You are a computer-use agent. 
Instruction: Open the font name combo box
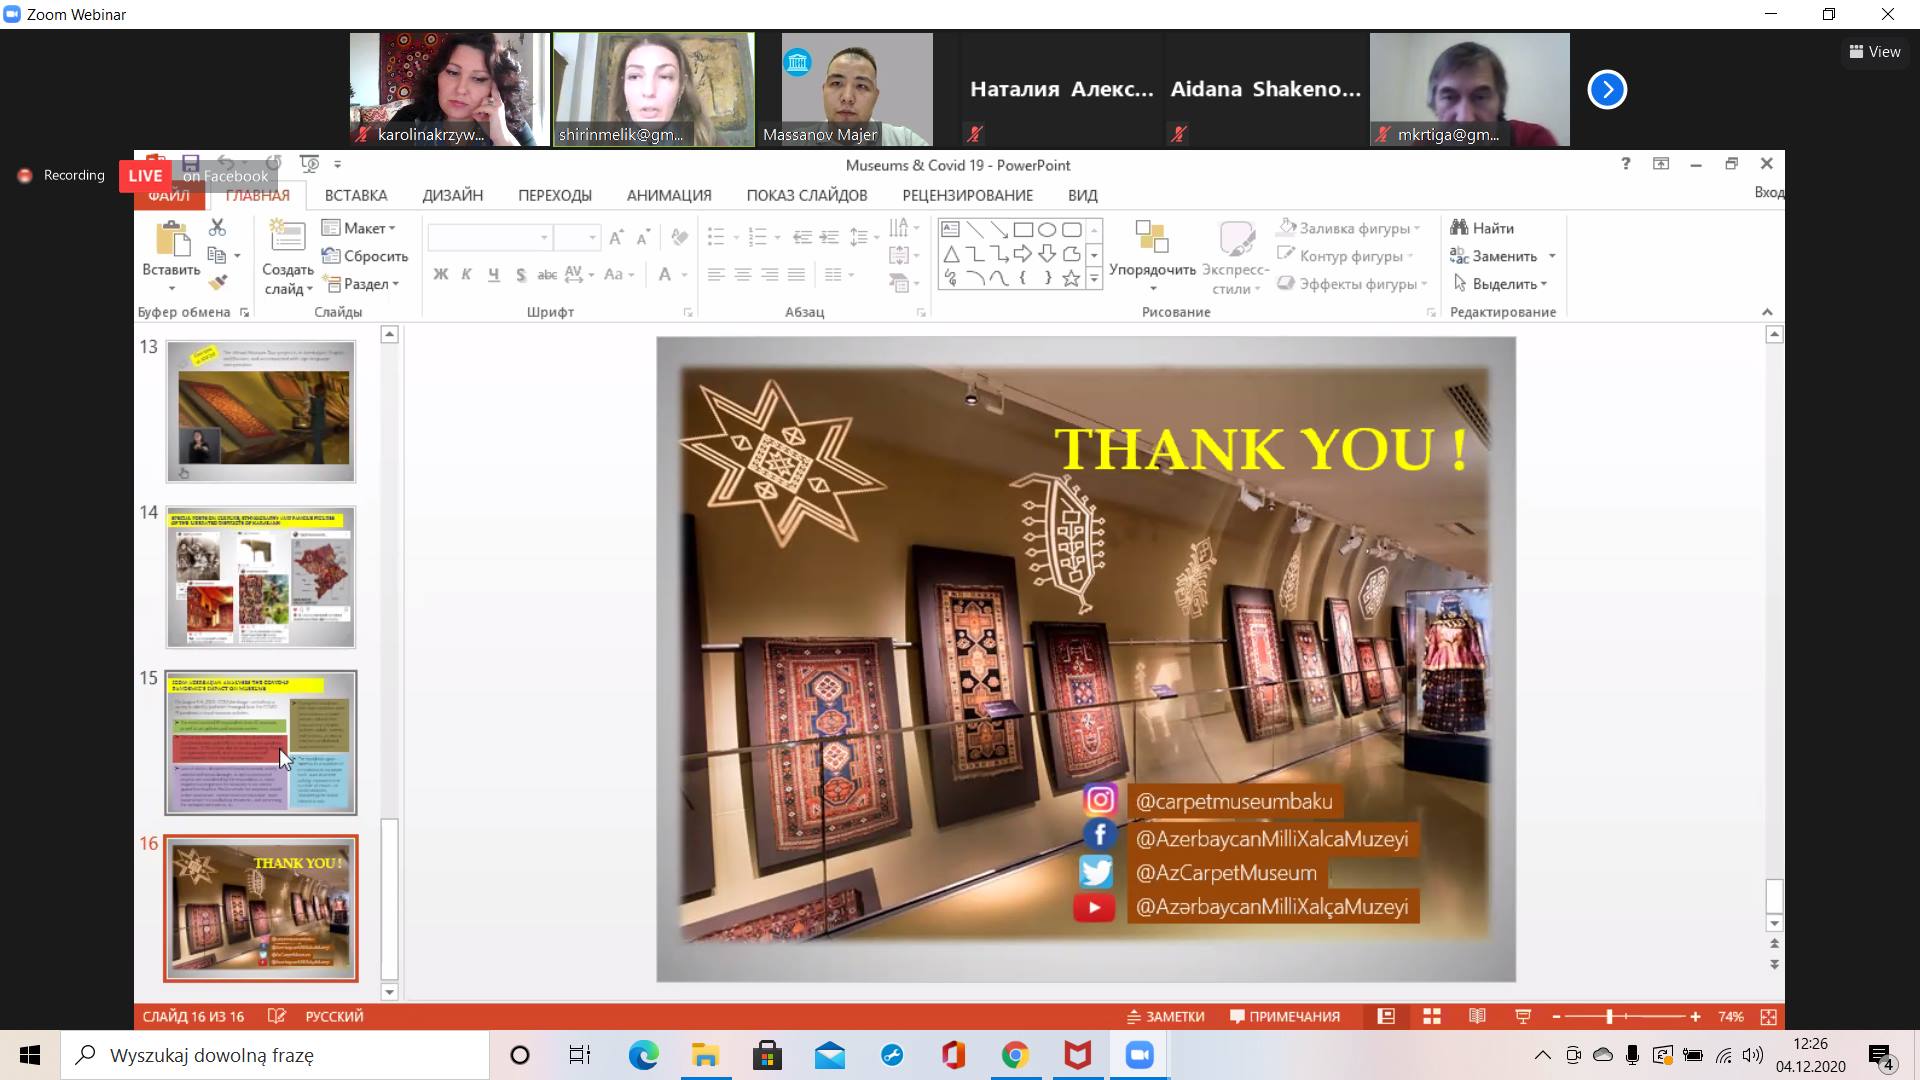[490, 237]
